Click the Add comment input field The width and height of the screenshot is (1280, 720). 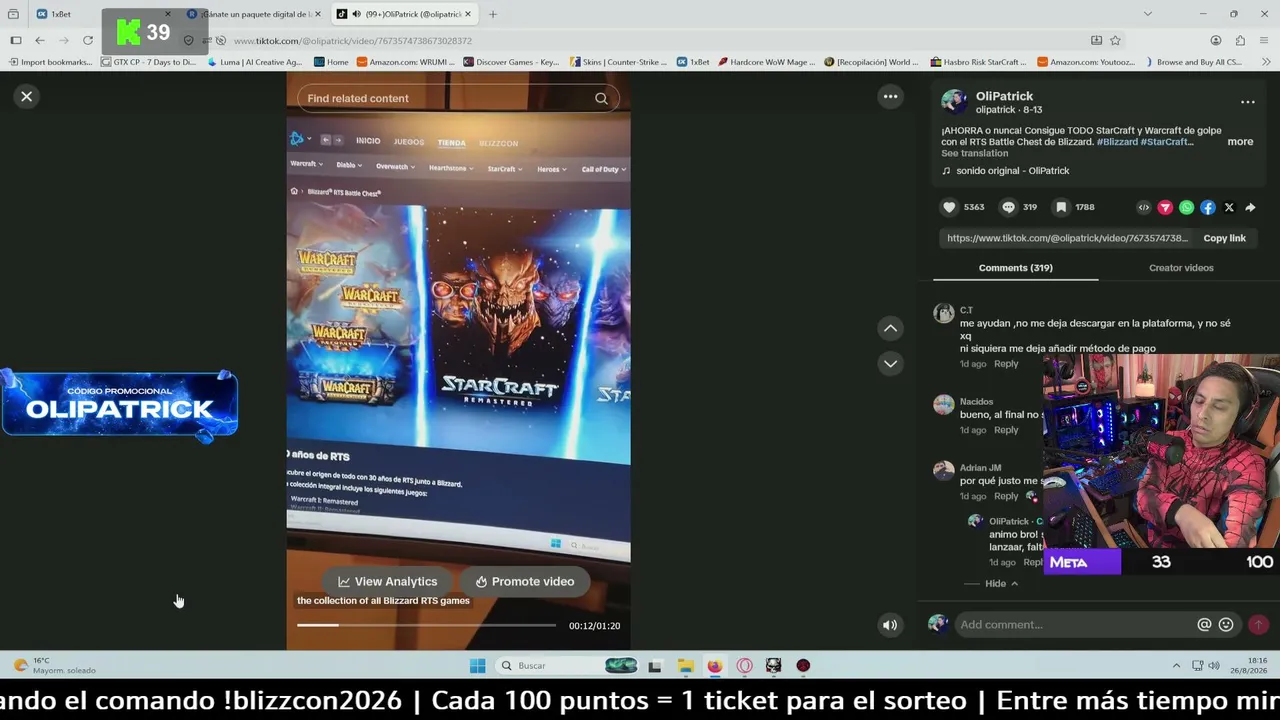1075,625
